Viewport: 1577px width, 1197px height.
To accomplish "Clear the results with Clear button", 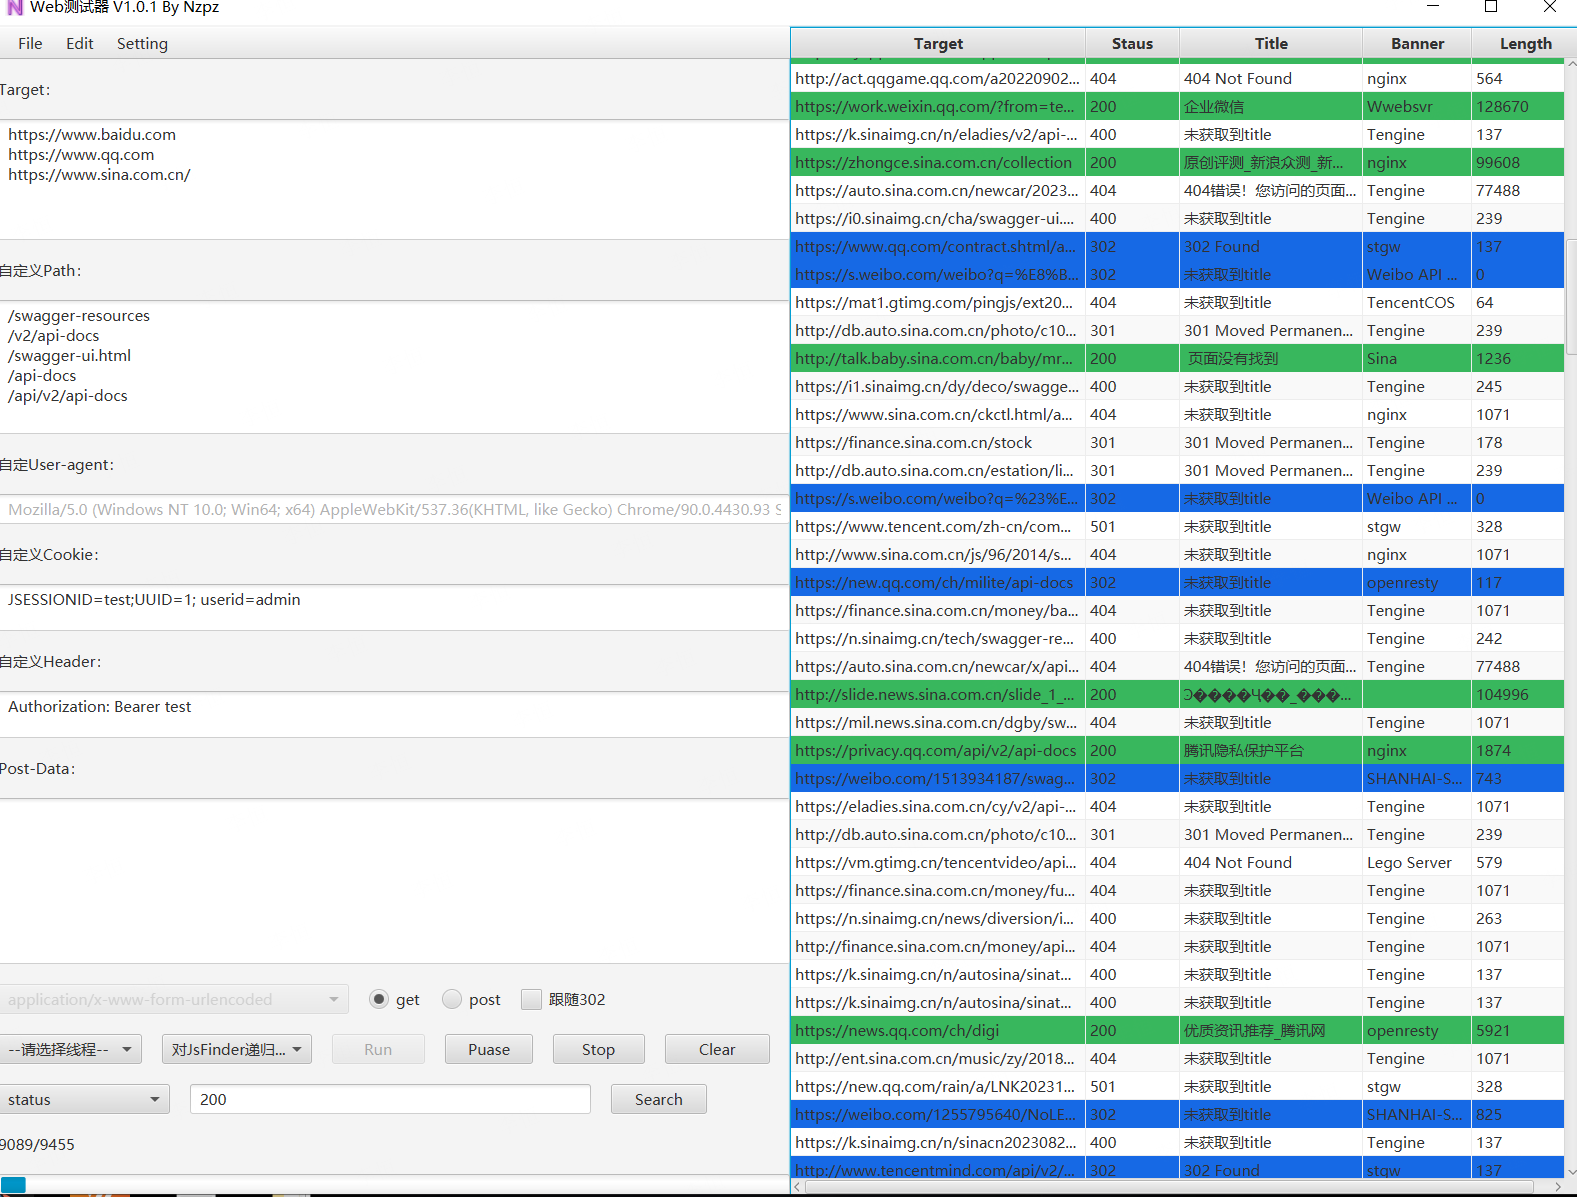I will [x=717, y=1049].
